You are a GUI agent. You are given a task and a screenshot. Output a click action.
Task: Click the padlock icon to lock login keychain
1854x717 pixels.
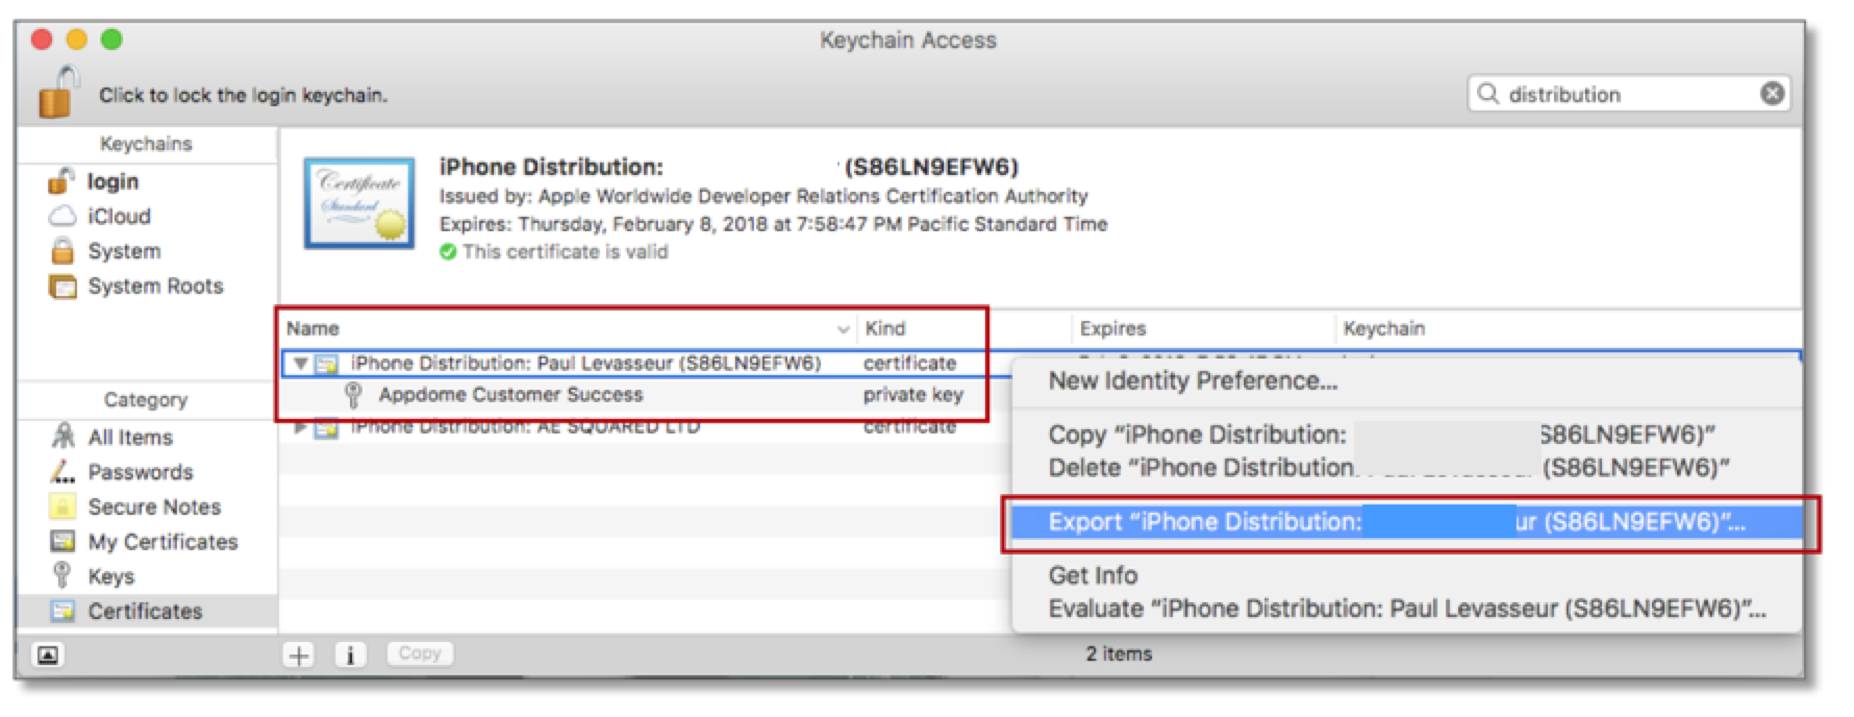coord(59,93)
